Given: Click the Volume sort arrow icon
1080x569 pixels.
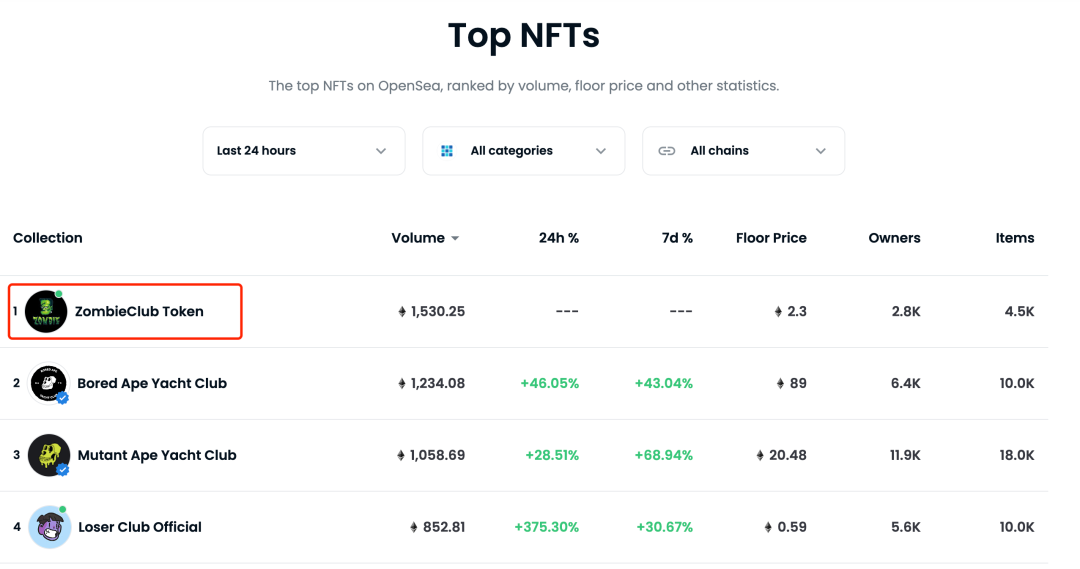Looking at the screenshot, I should (455, 239).
